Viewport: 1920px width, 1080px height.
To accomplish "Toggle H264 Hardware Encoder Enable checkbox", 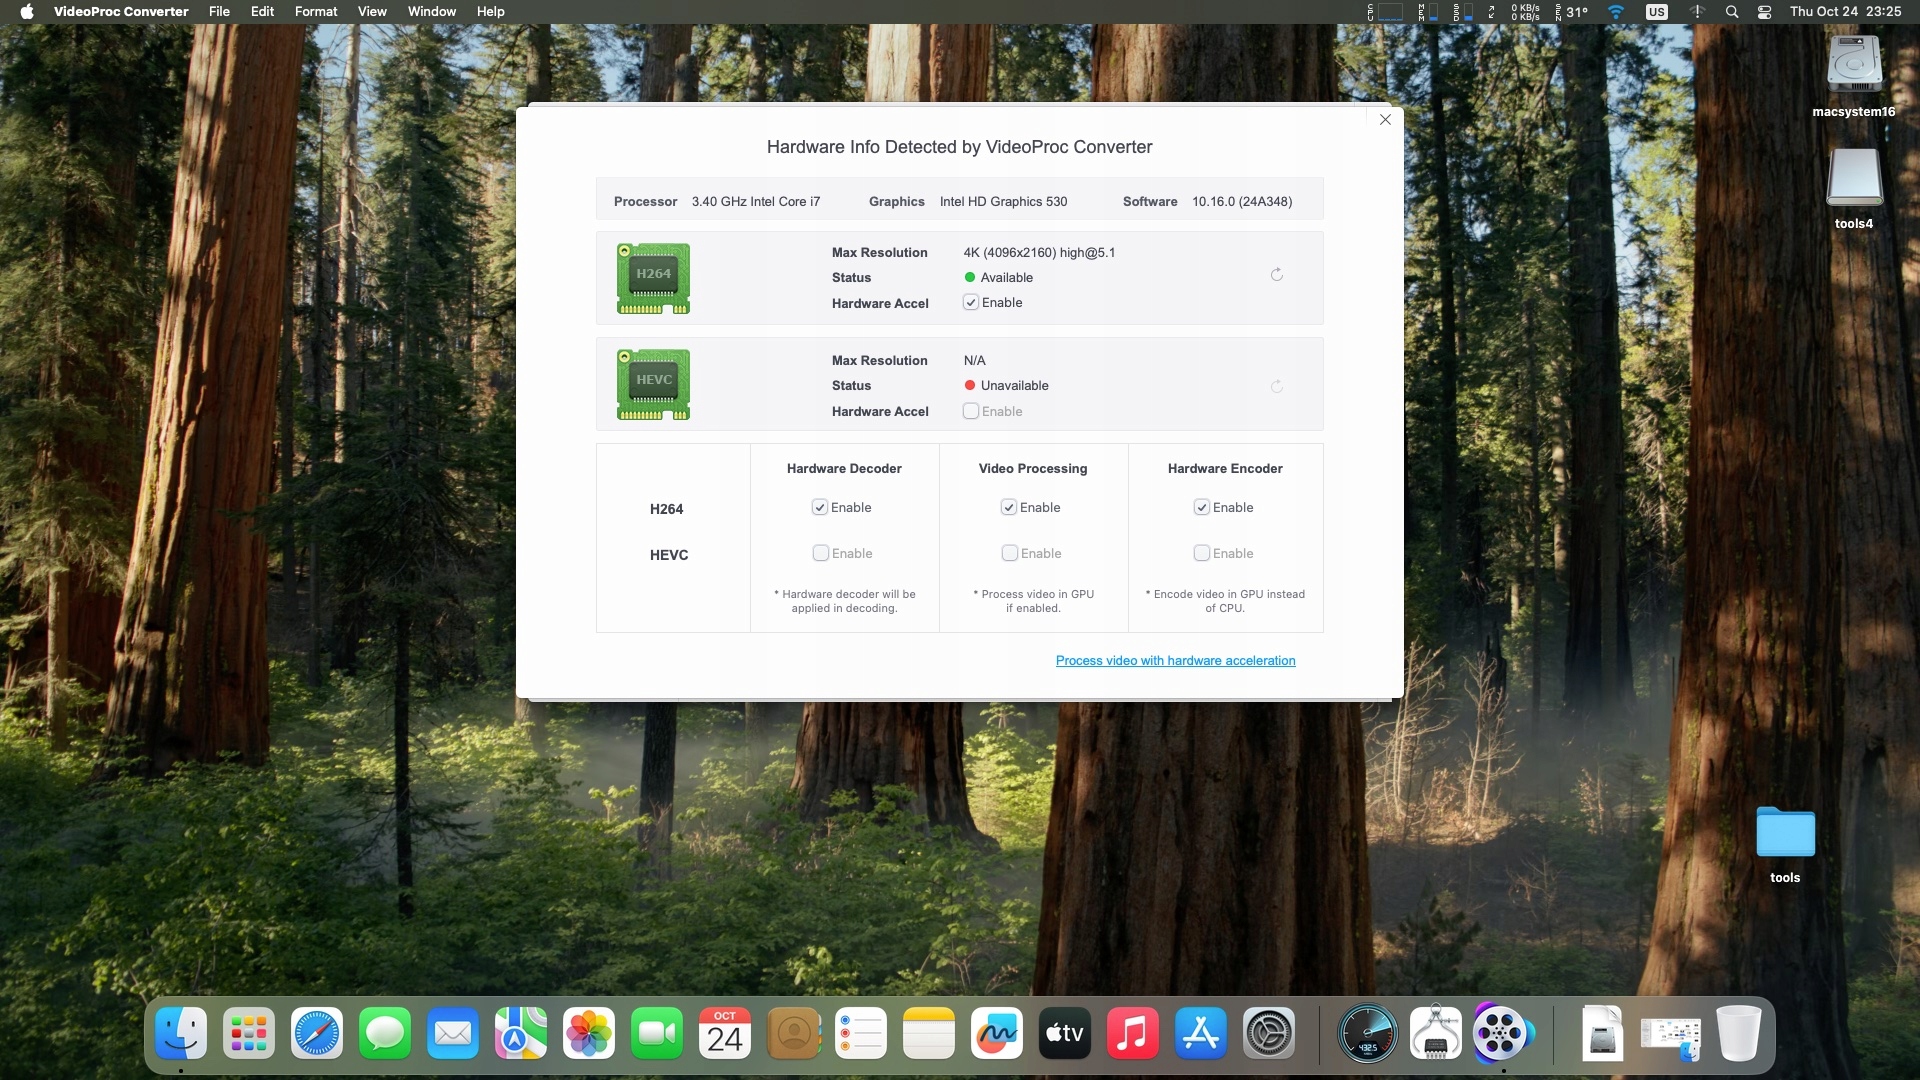I will pyautogui.click(x=1202, y=507).
